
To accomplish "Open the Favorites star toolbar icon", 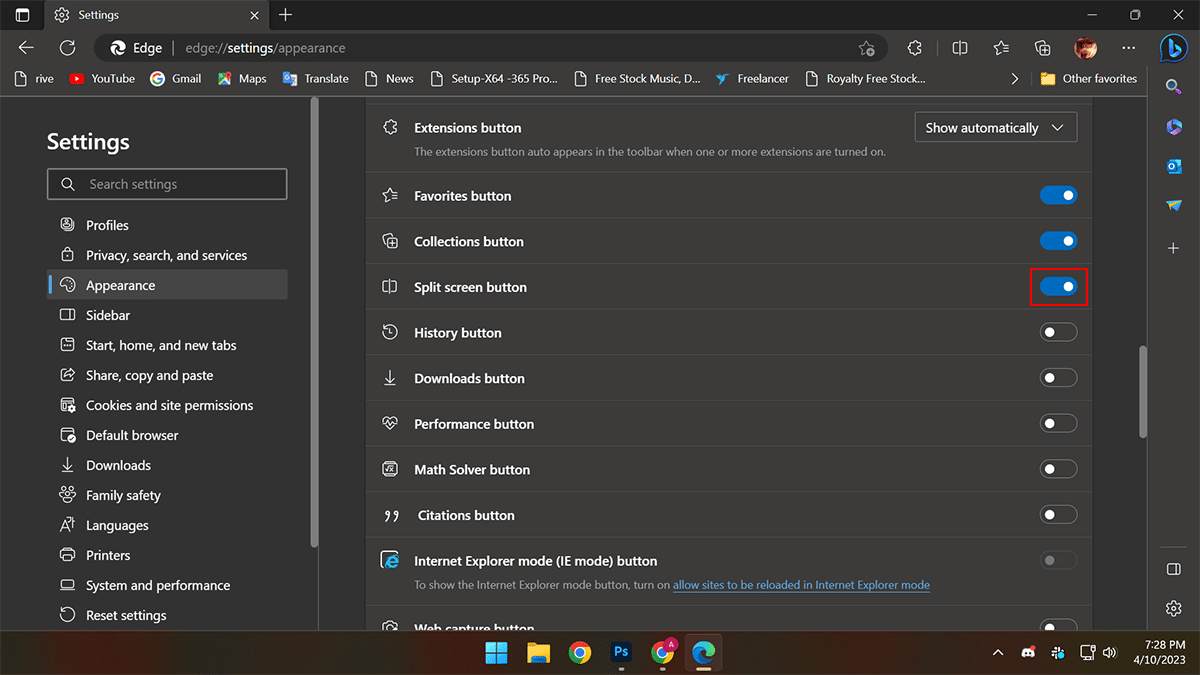I will point(1001,48).
